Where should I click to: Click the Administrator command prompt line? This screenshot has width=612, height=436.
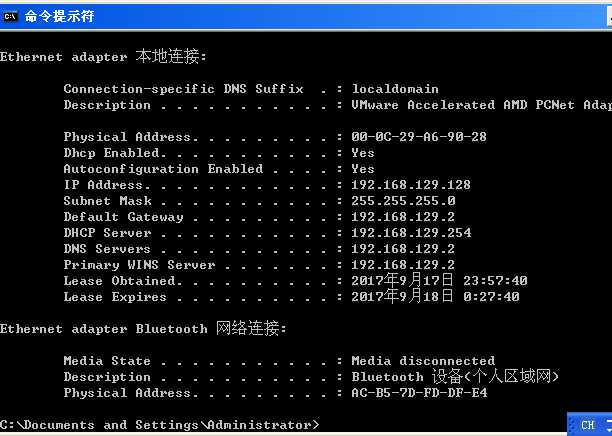click(x=160, y=425)
